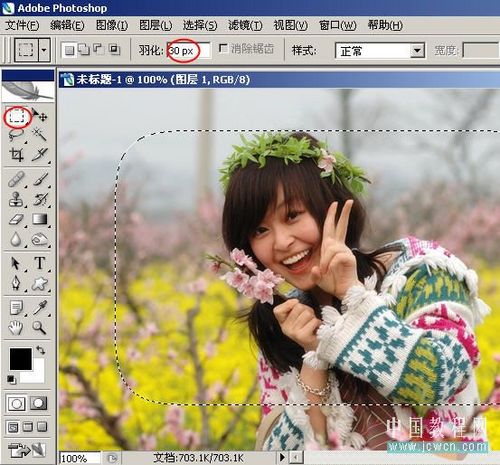Select the Blur tool
The image size is (500, 465).
16,239
